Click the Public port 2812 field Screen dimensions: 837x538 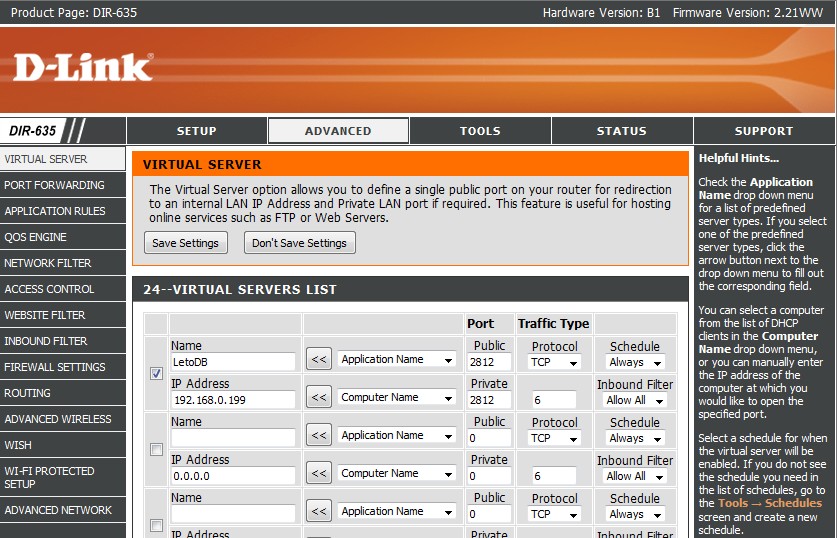pos(489,362)
